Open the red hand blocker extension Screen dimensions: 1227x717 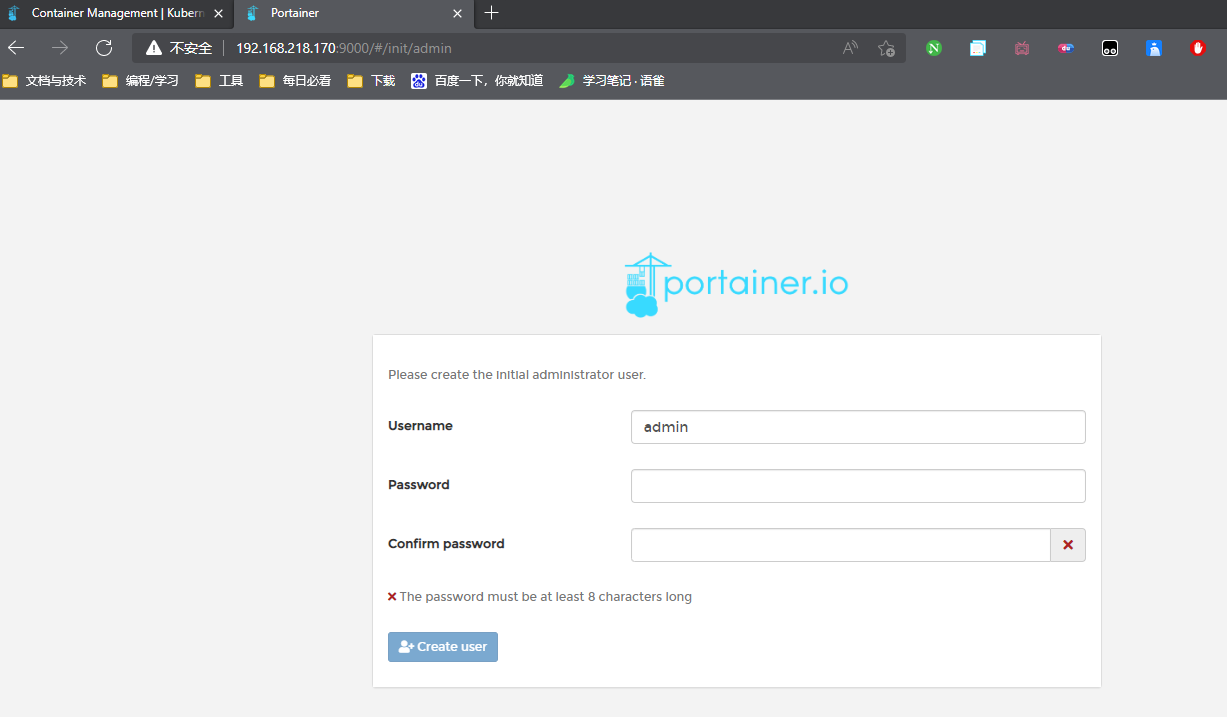[1198, 48]
